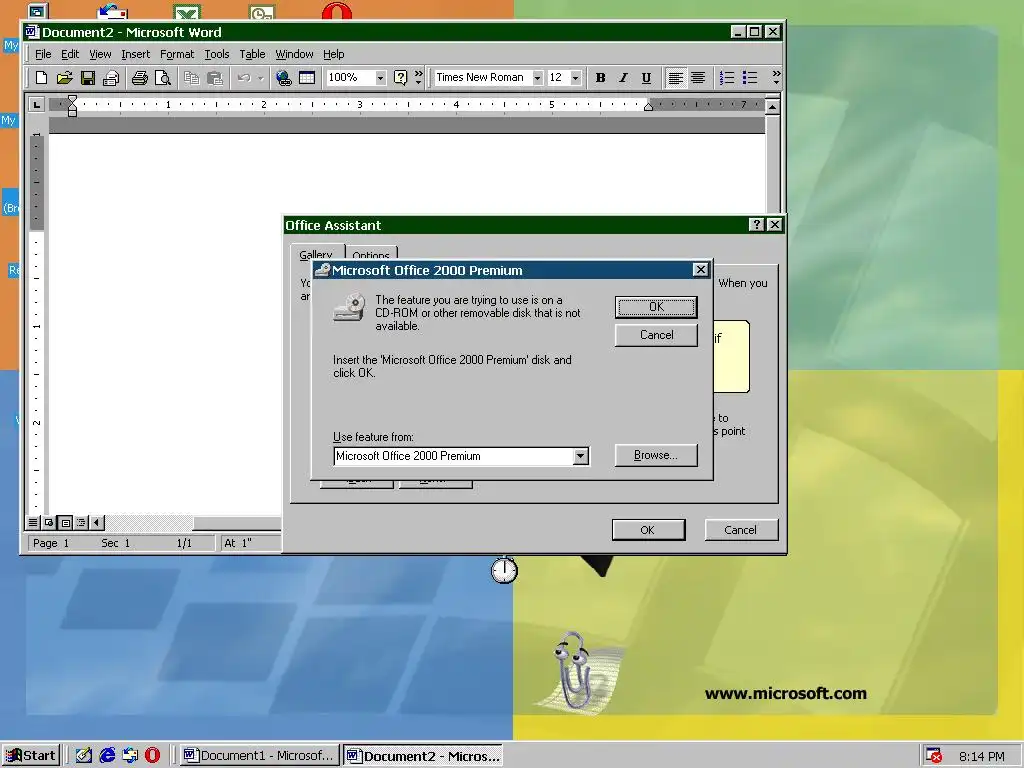Open the Table menu
The height and width of the screenshot is (768, 1024).
252,54
